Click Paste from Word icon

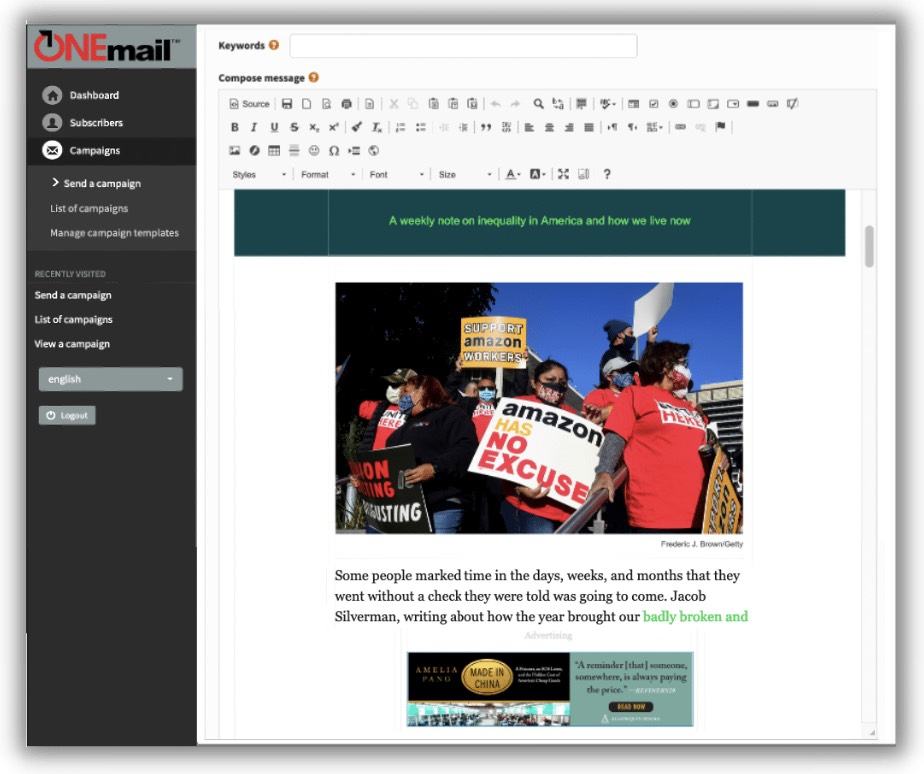(472, 104)
